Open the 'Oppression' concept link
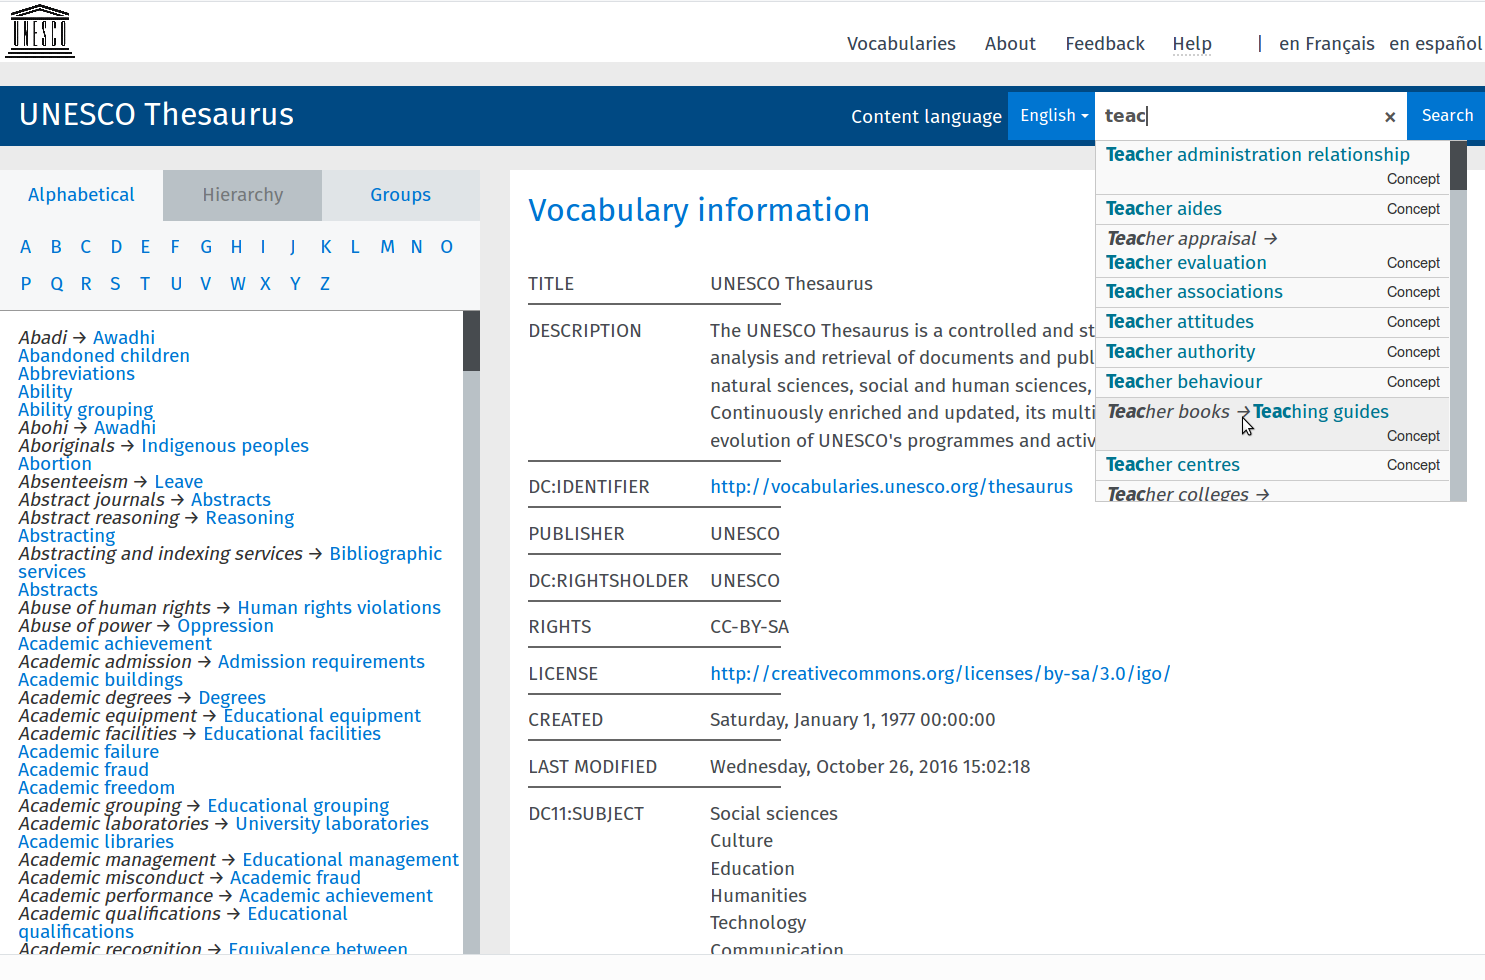 click(225, 626)
